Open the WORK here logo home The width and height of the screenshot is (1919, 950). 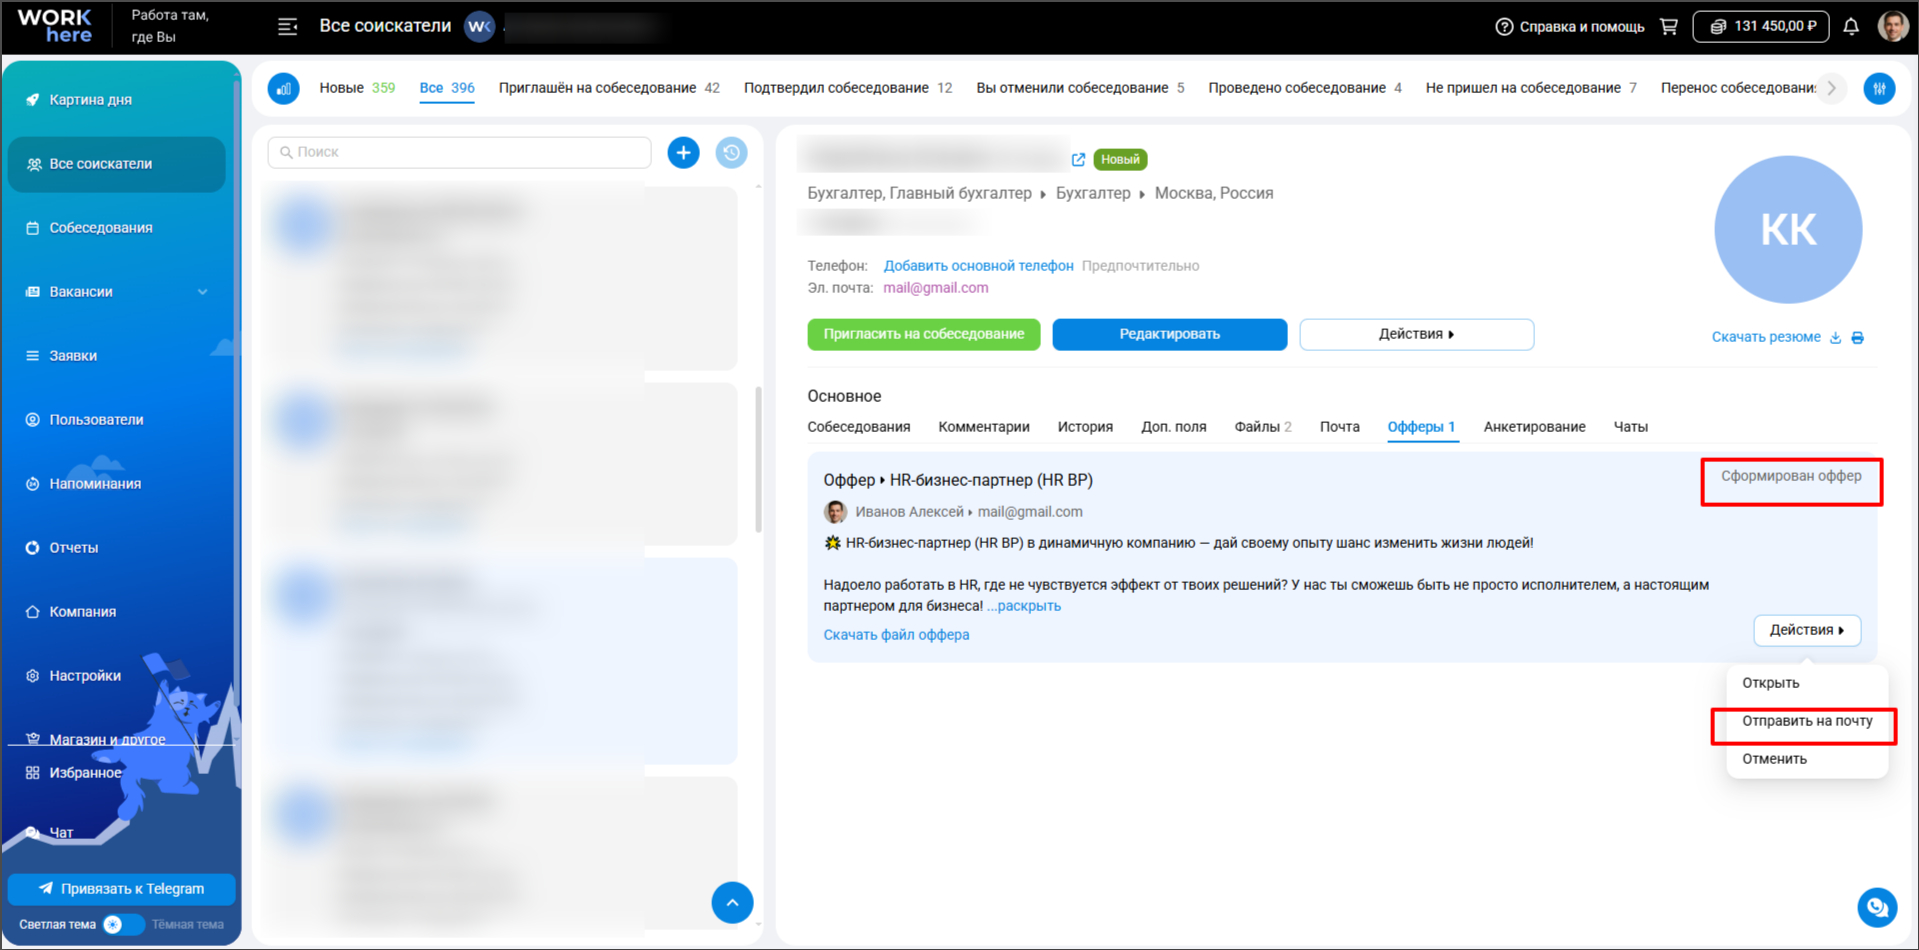[55, 26]
